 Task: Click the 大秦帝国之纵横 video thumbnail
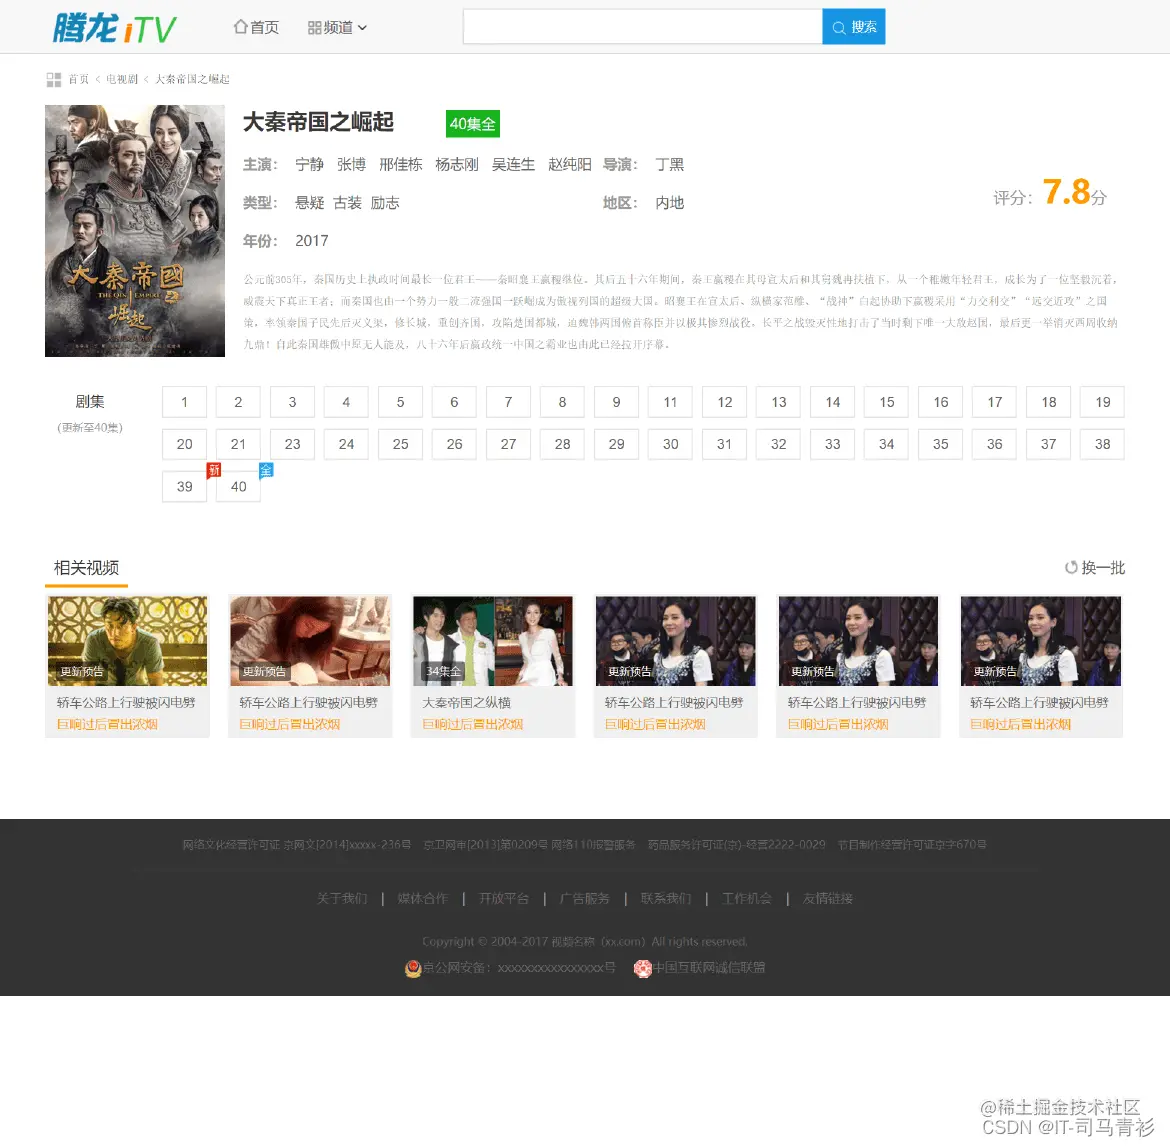coord(492,640)
